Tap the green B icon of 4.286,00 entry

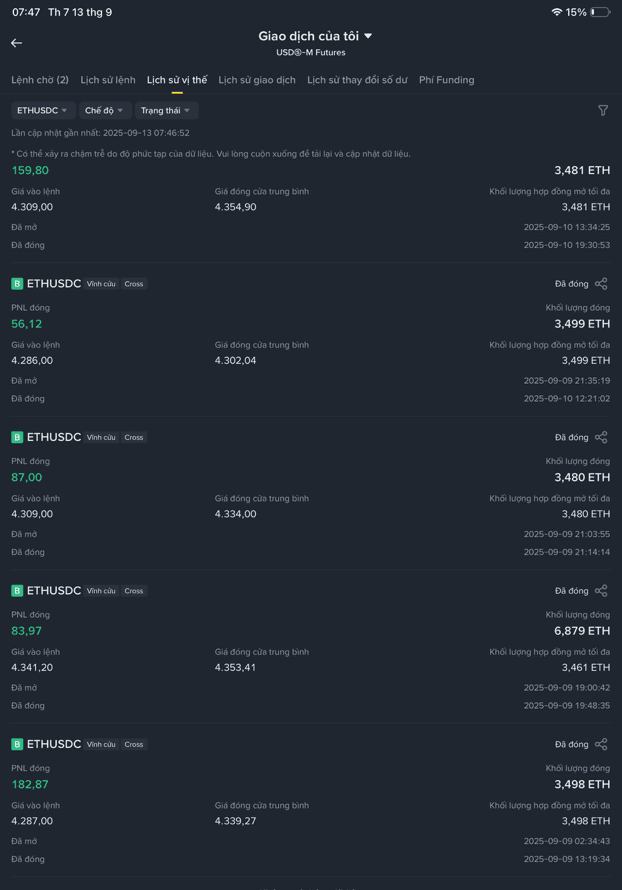point(17,284)
